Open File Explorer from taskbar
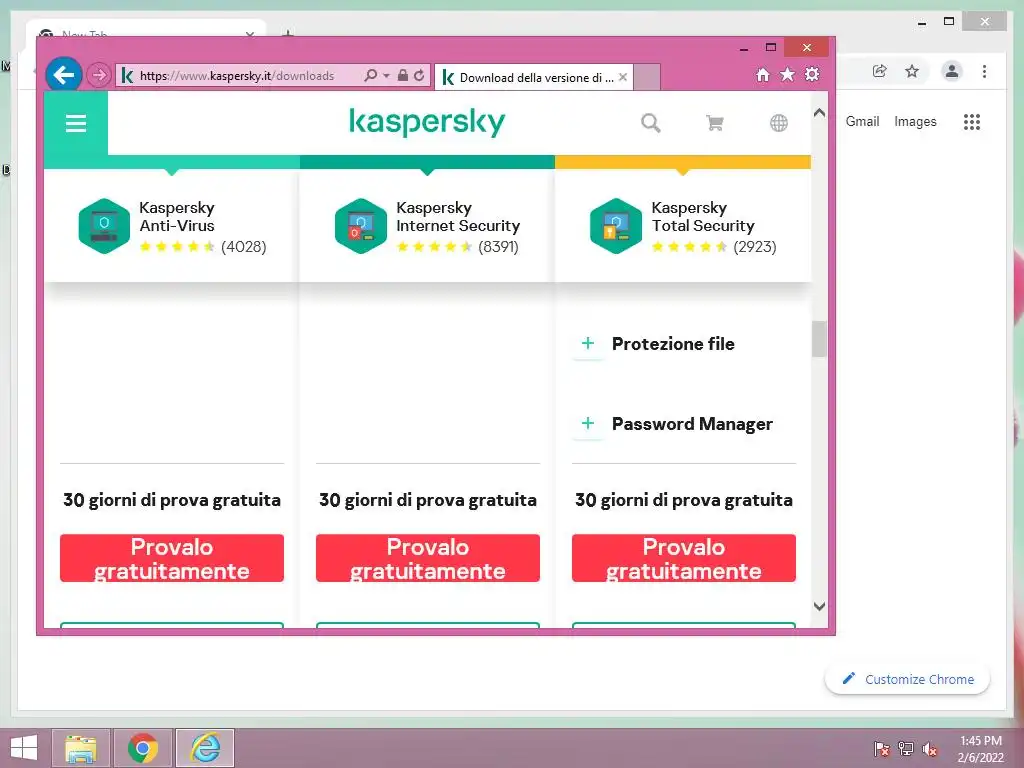 click(81, 748)
